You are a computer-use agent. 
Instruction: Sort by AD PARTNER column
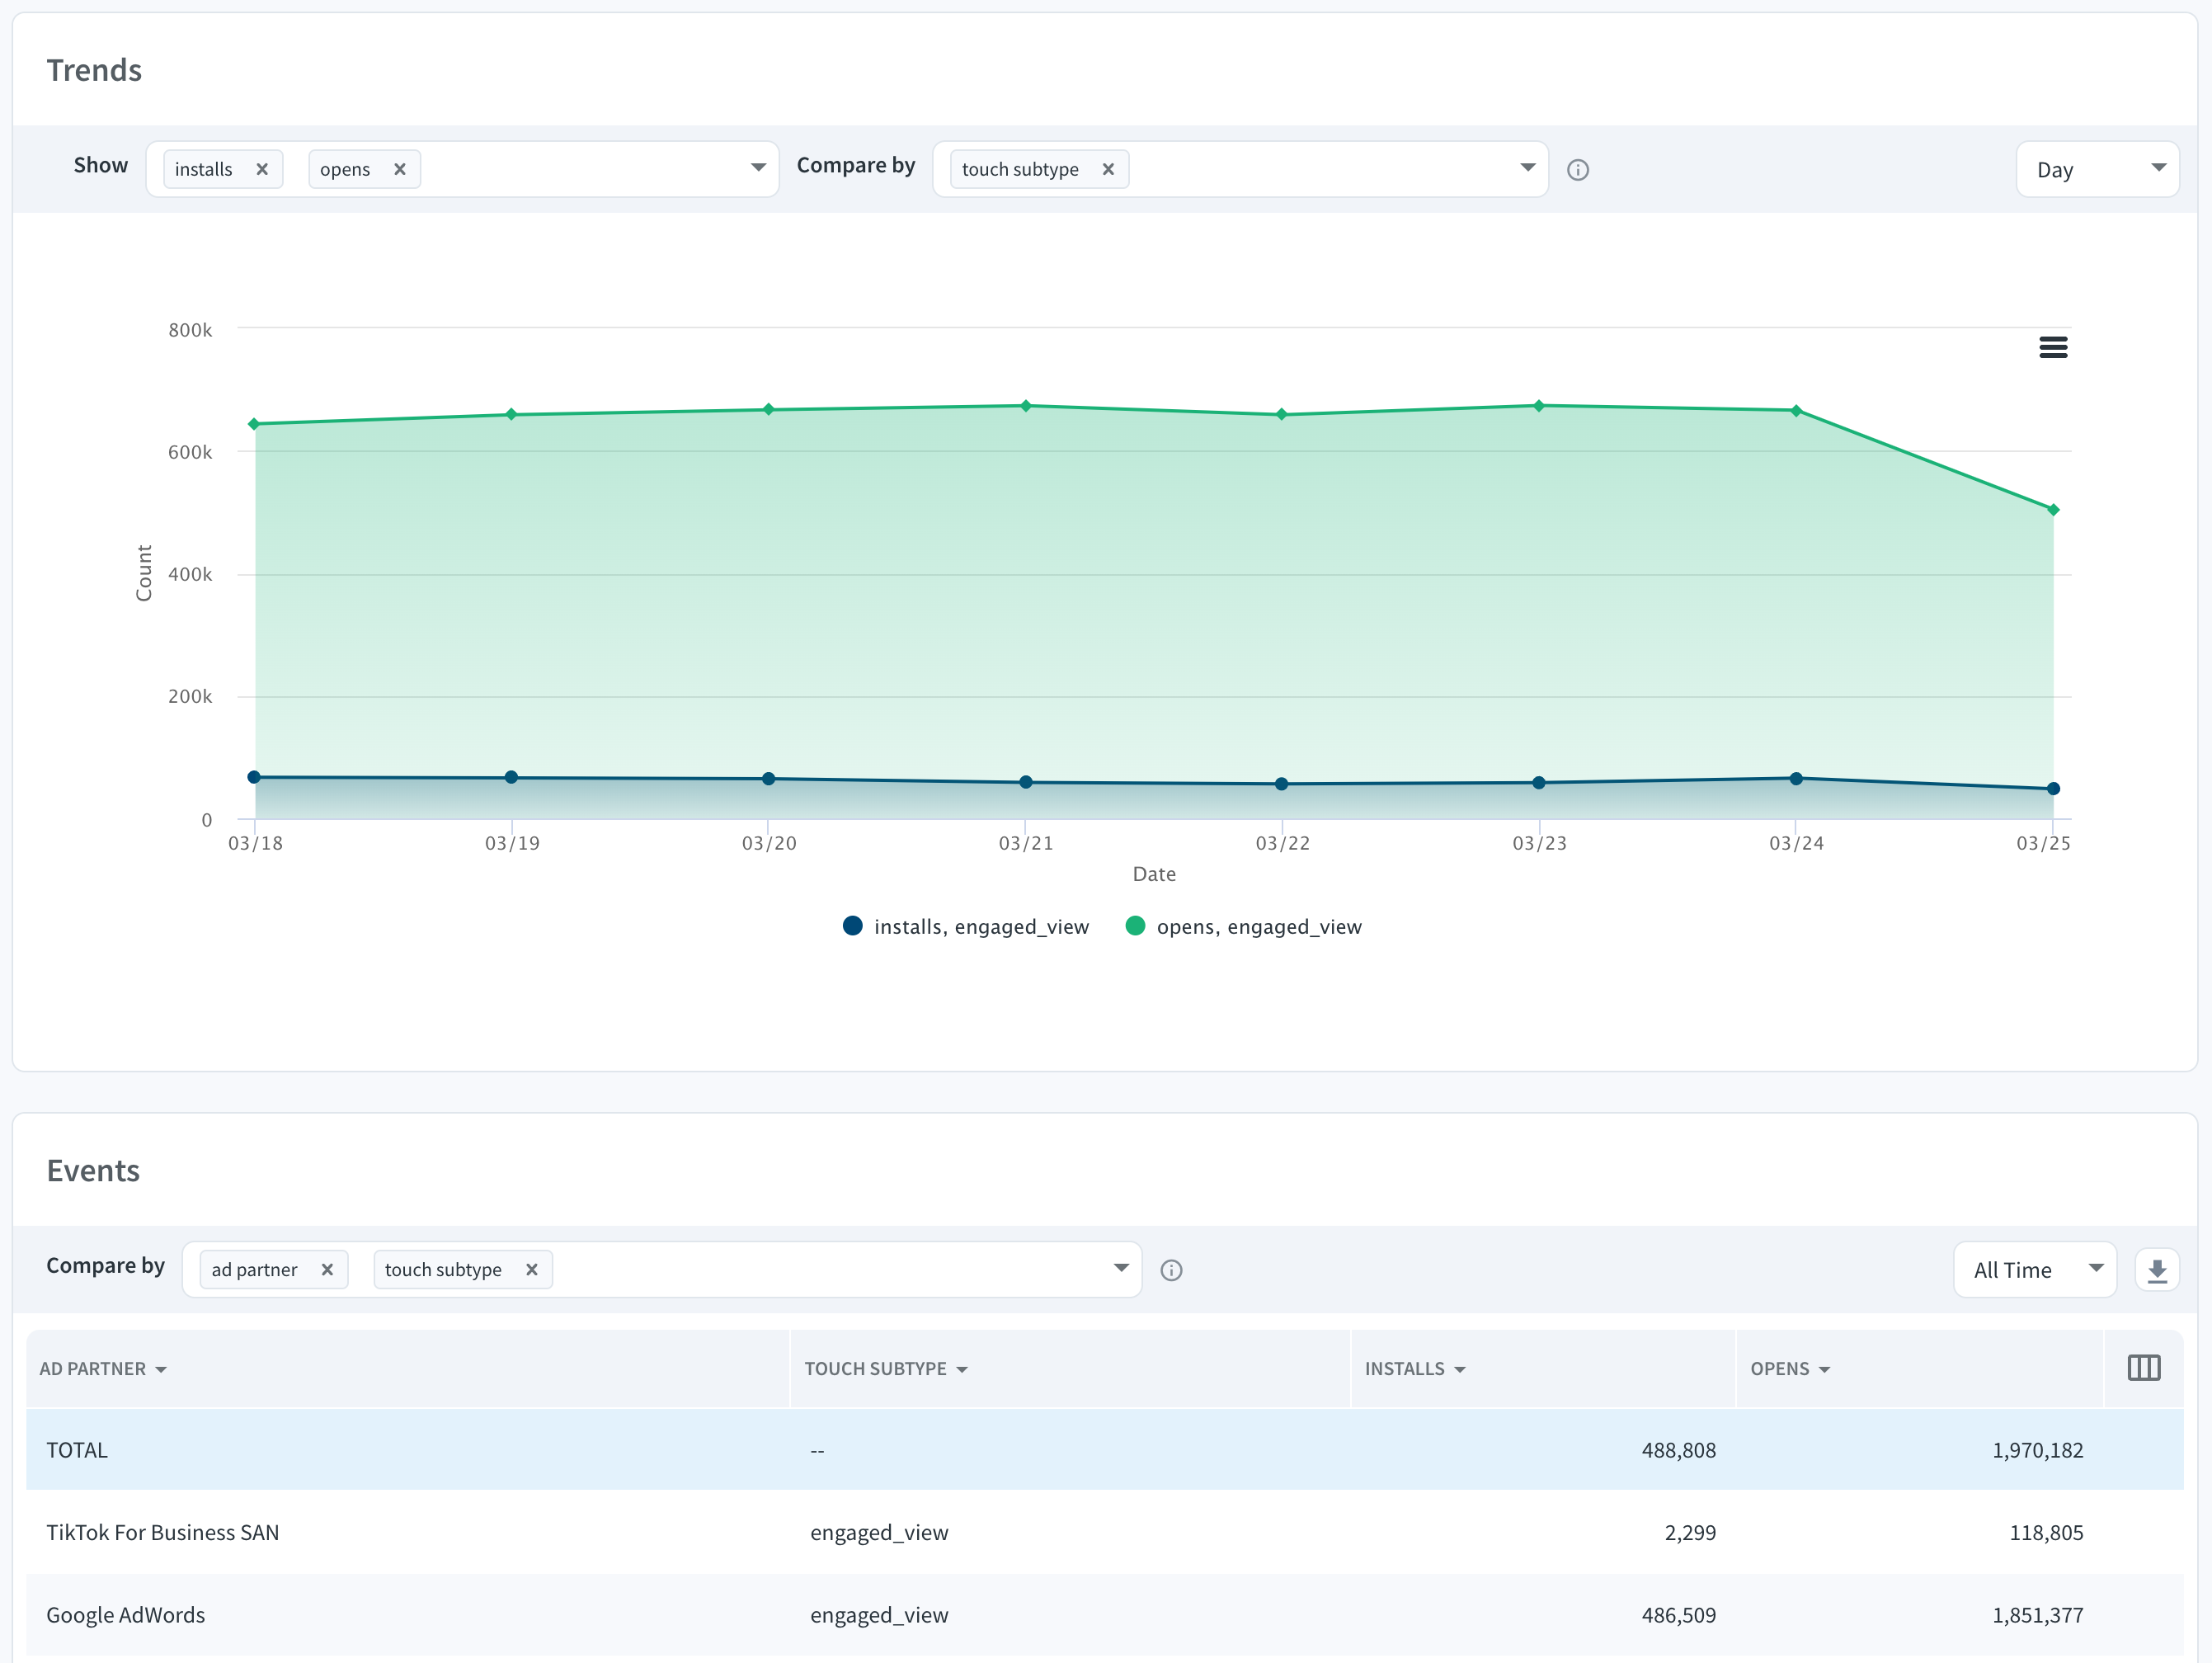[103, 1369]
